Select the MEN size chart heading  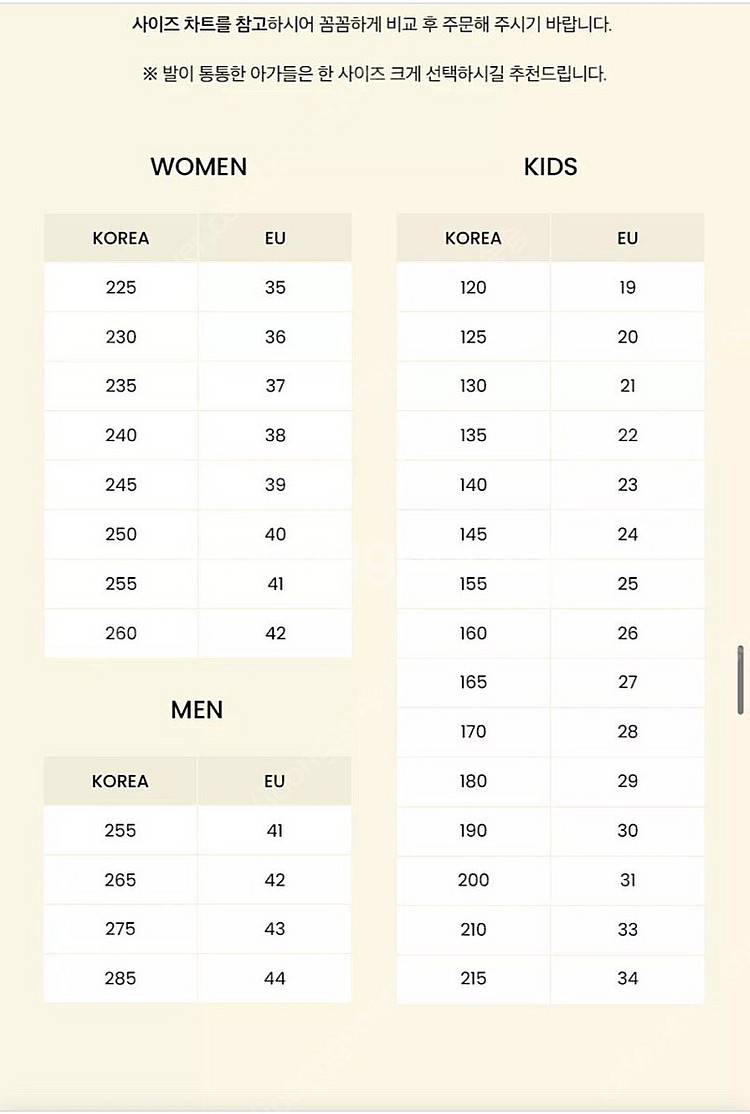[197, 710]
